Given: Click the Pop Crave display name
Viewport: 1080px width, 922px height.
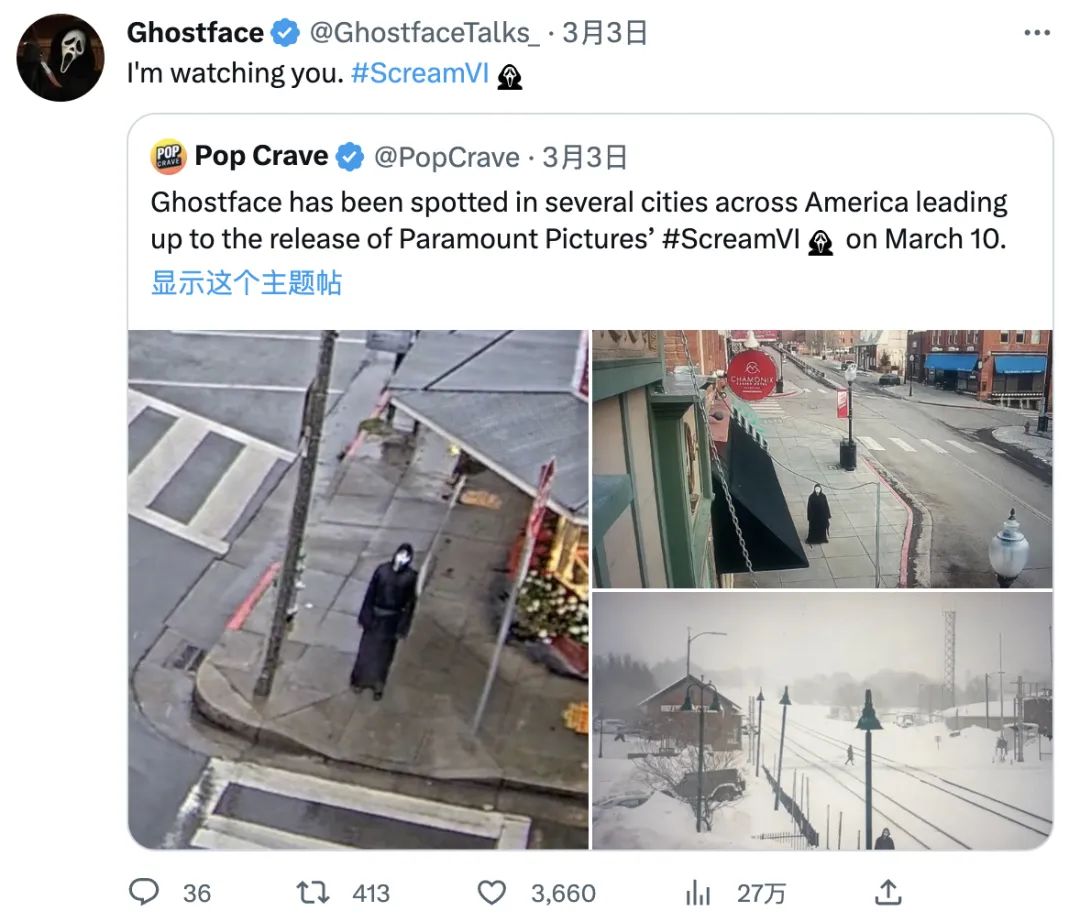Looking at the screenshot, I should (261, 156).
